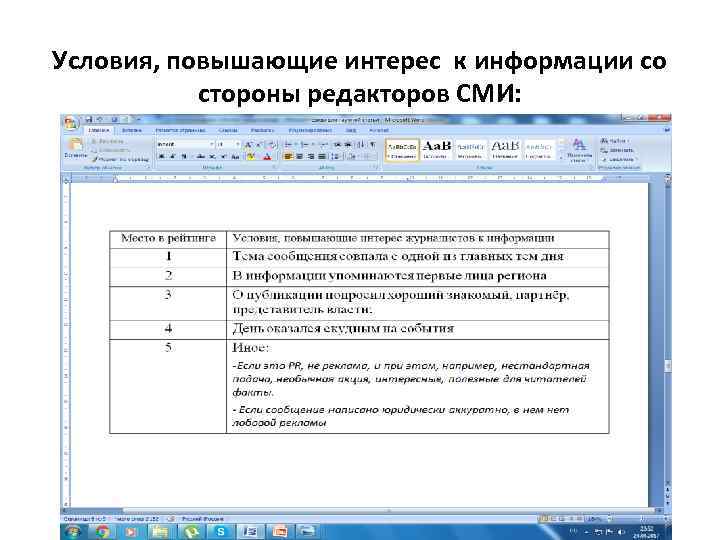Apply the Normal style from gallery
The height and width of the screenshot is (540, 720).
point(402,150)
